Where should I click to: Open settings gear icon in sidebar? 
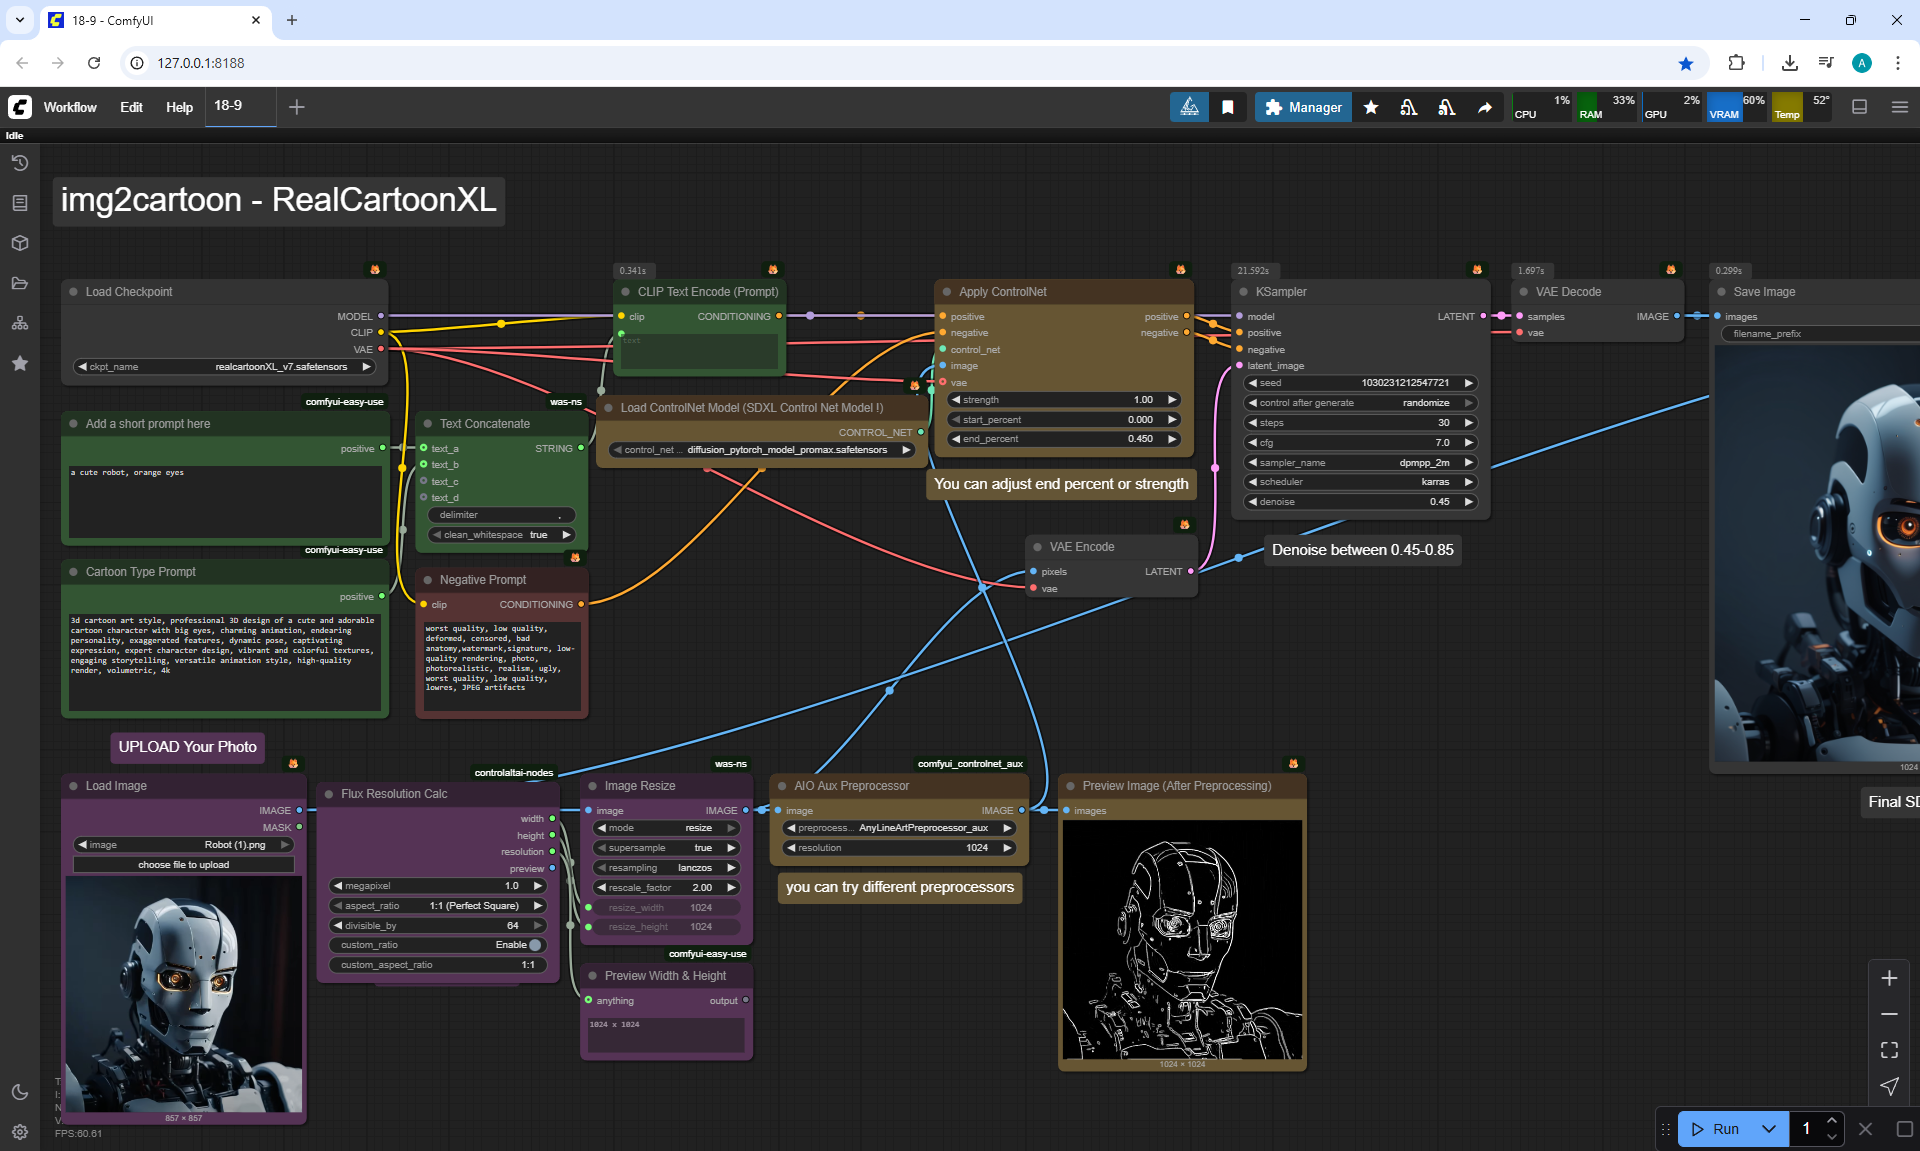pyautogui.click(x=19, y=1132)
